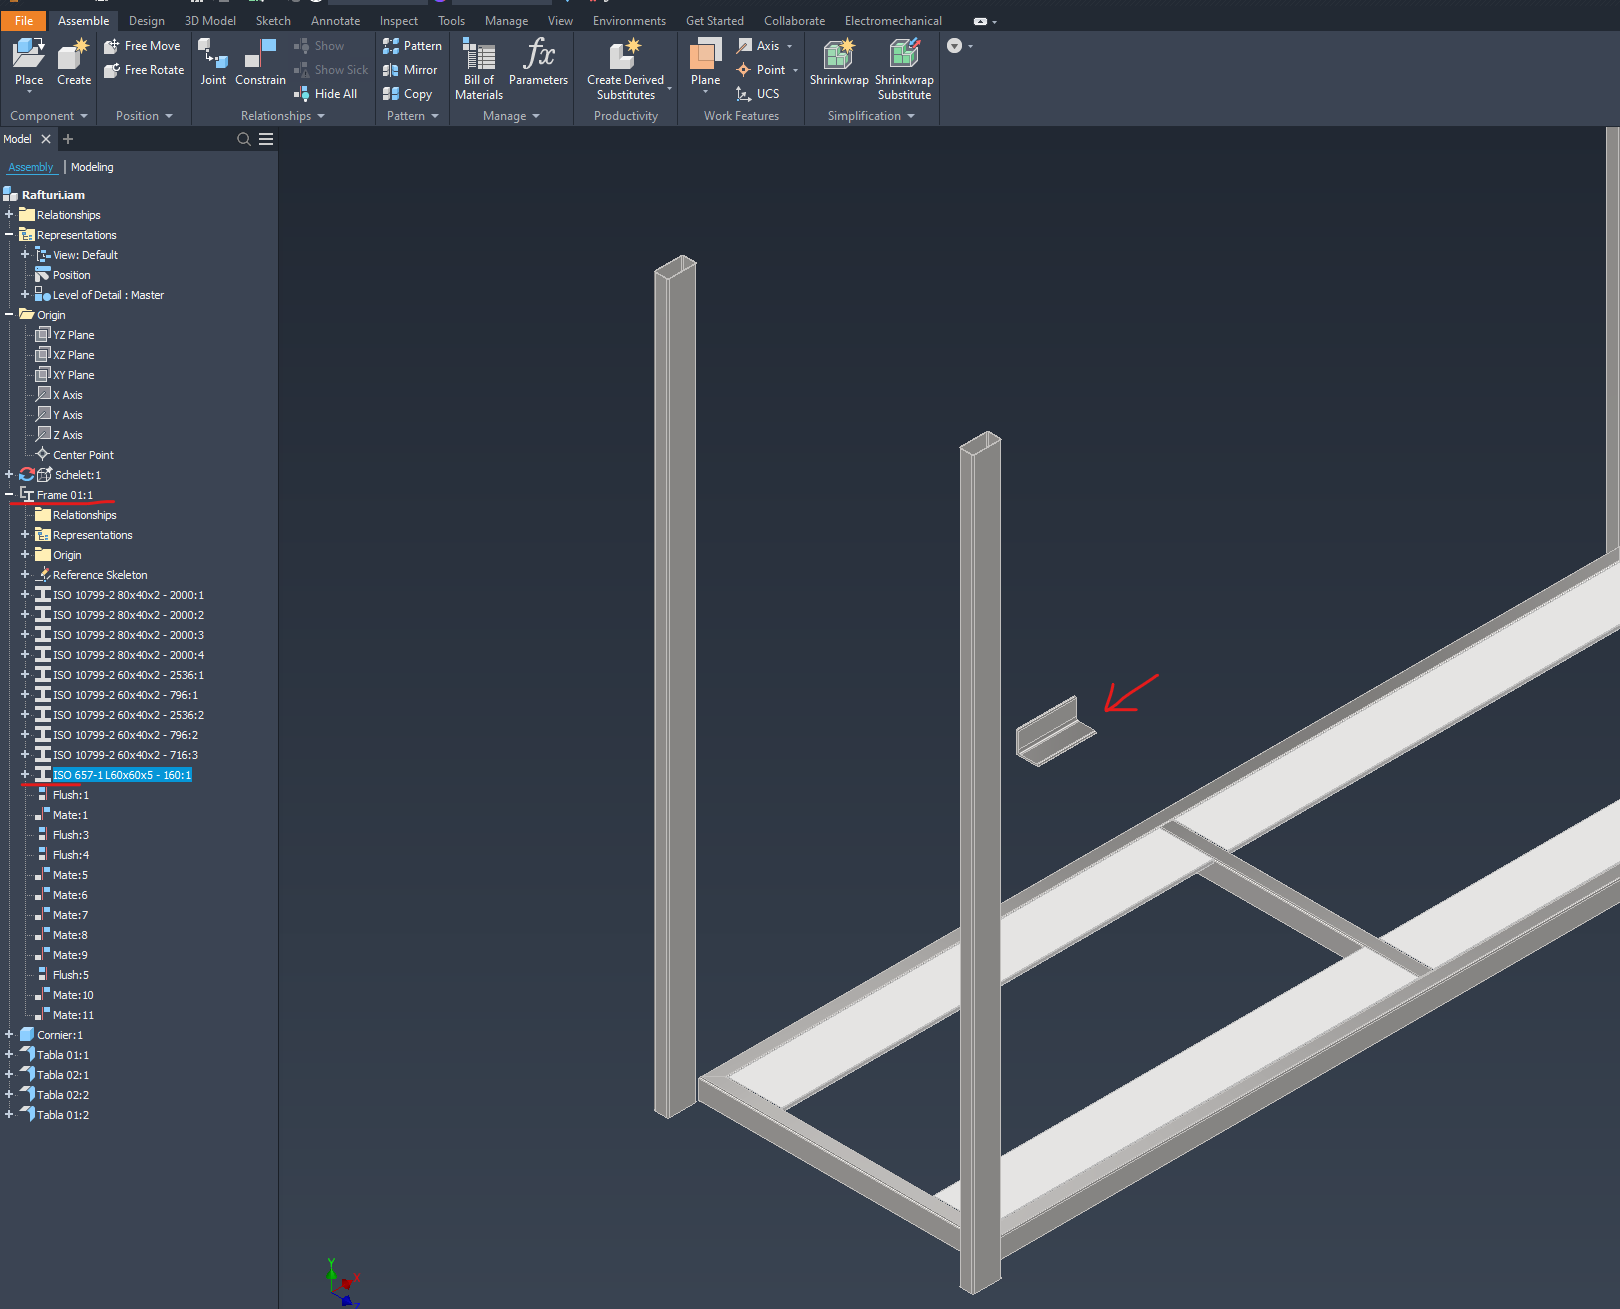Switch to the Inspect ribbon tab
Screen dimensions: 1620x1309
(398, 20)
